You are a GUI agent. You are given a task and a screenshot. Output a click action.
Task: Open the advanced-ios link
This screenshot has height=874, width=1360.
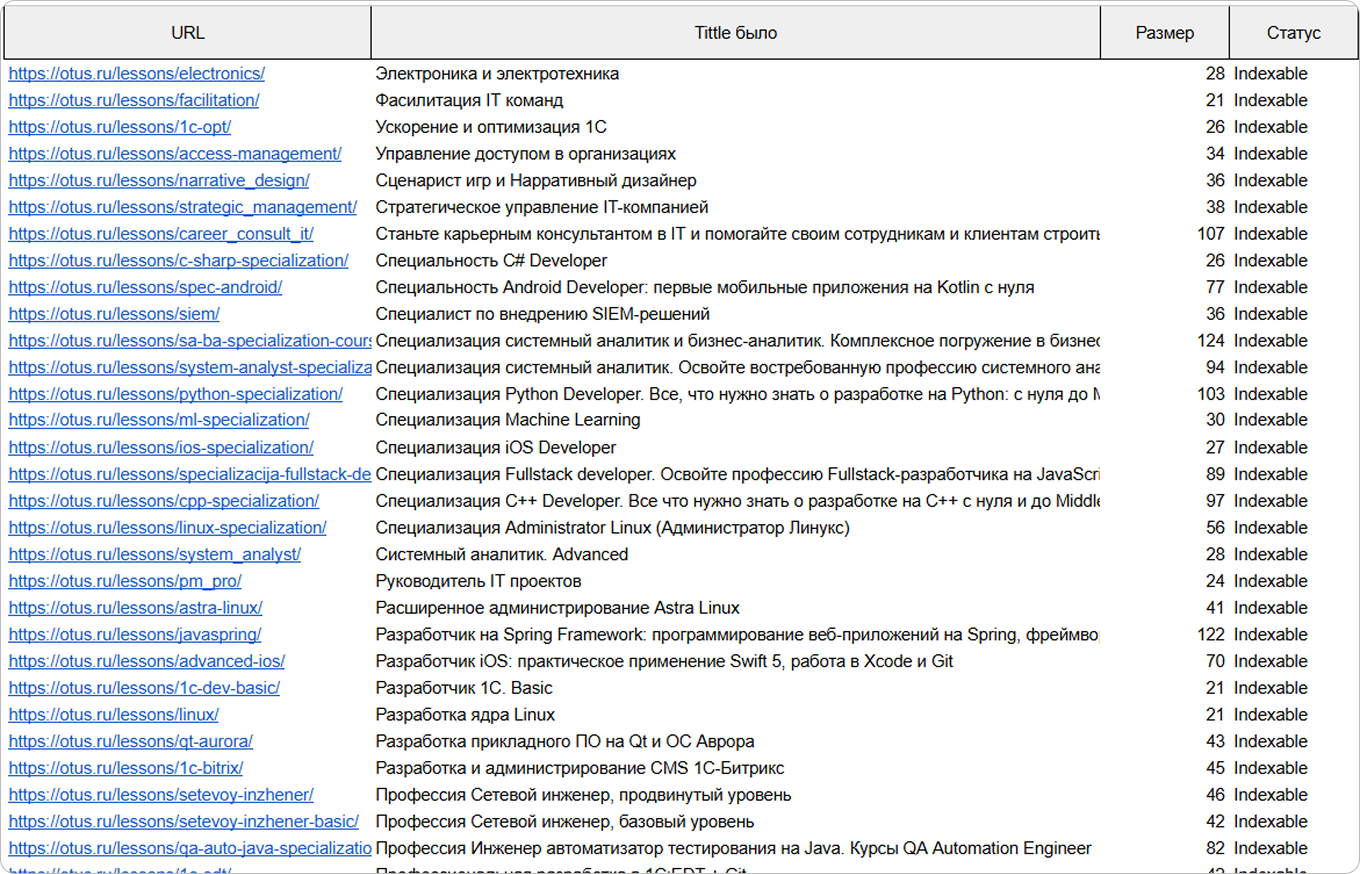point(147,661)
